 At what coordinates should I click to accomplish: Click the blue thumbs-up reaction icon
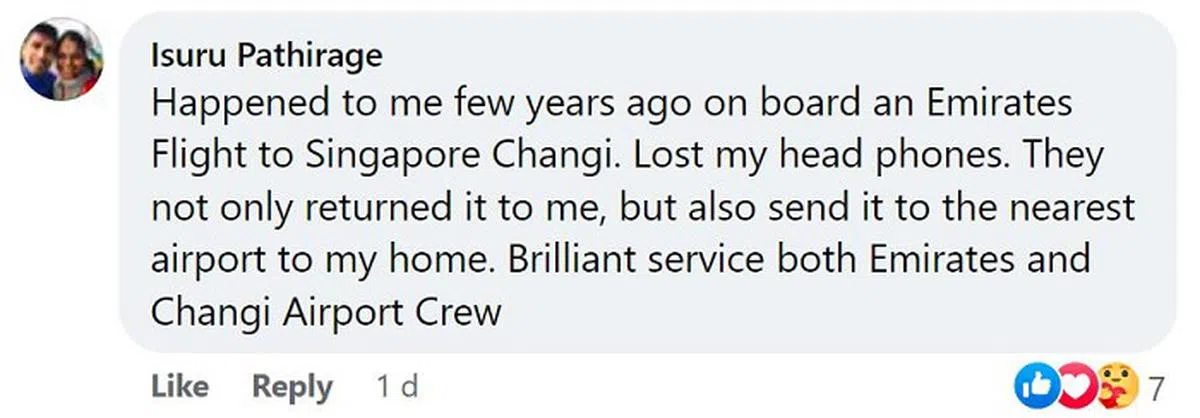(1034, 385)
